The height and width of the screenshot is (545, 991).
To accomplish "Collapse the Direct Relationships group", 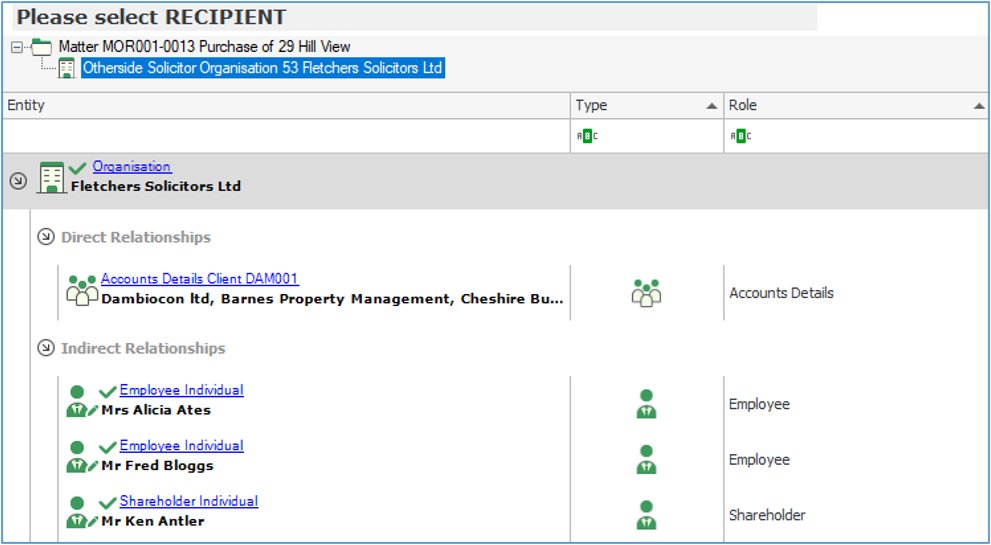I will click(x=45, y=237).
